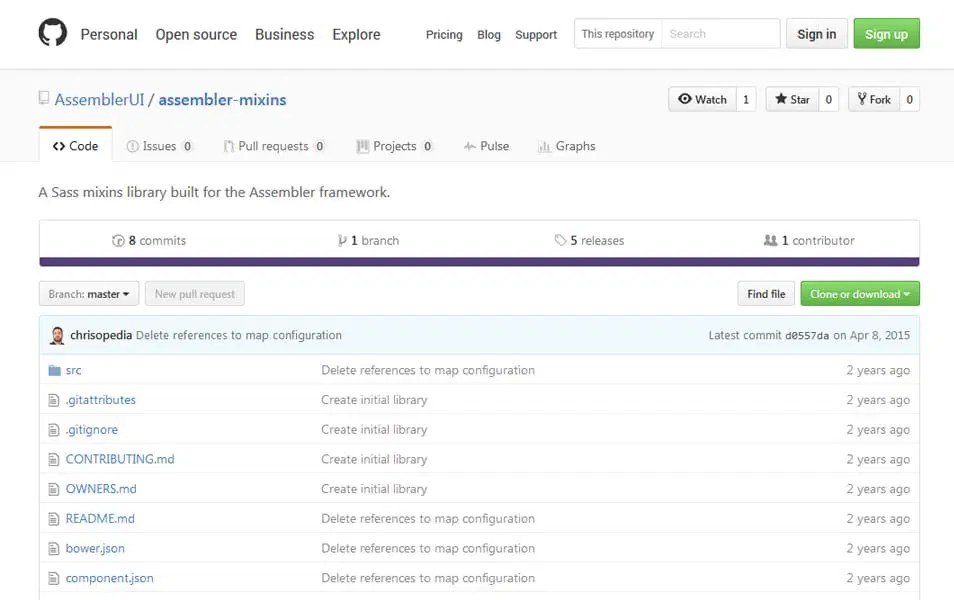Viewport: 954px width, 600px height.
Task: Open the component.json file
Action: [x=110, y=578]
